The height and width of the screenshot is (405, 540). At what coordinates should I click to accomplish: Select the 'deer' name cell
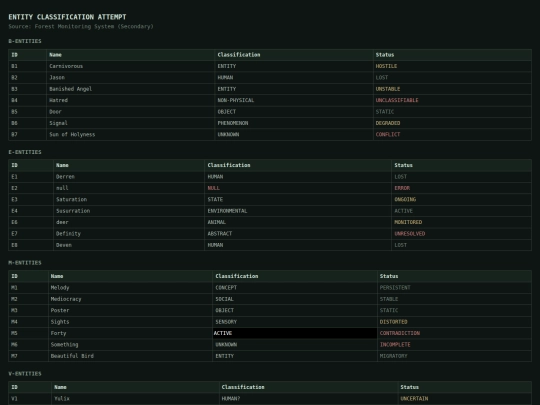pos(129,222)
